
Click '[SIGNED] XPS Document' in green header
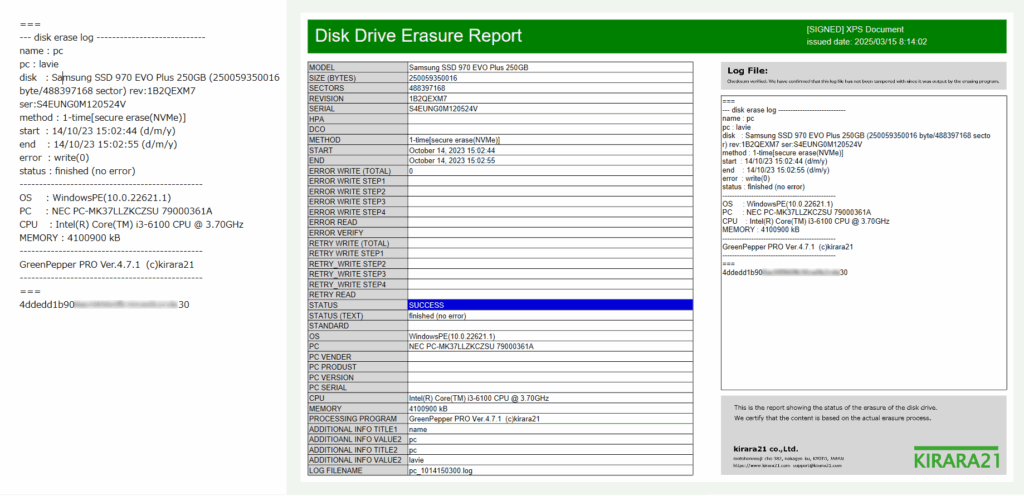point(855,29)
